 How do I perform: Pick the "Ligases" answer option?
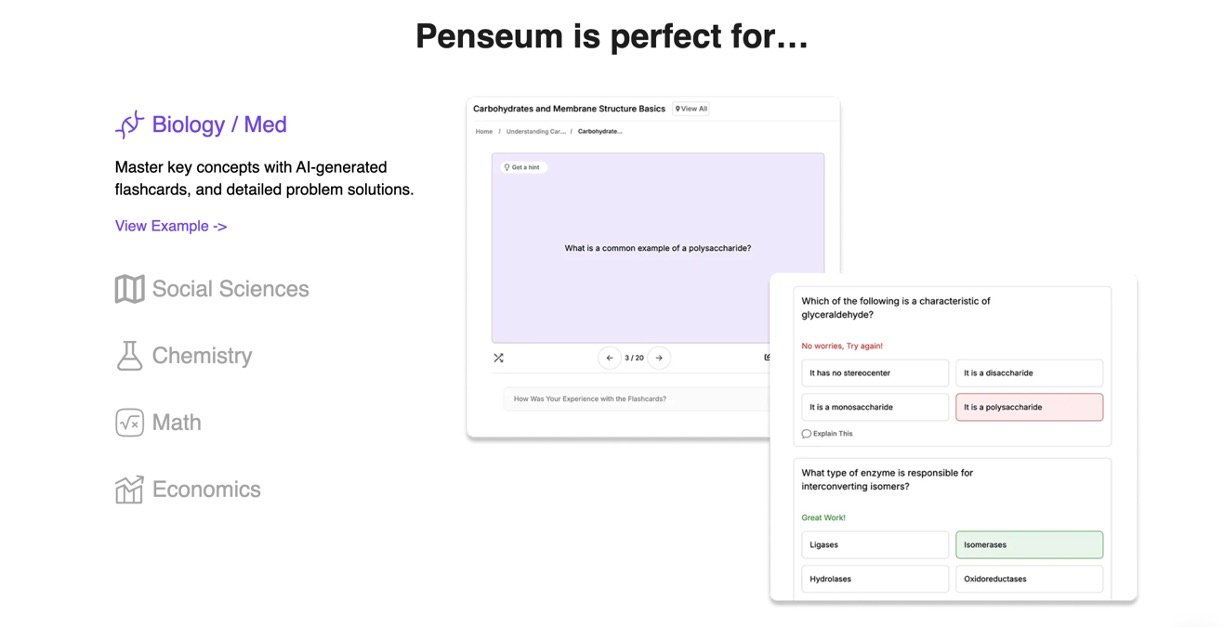875,545
